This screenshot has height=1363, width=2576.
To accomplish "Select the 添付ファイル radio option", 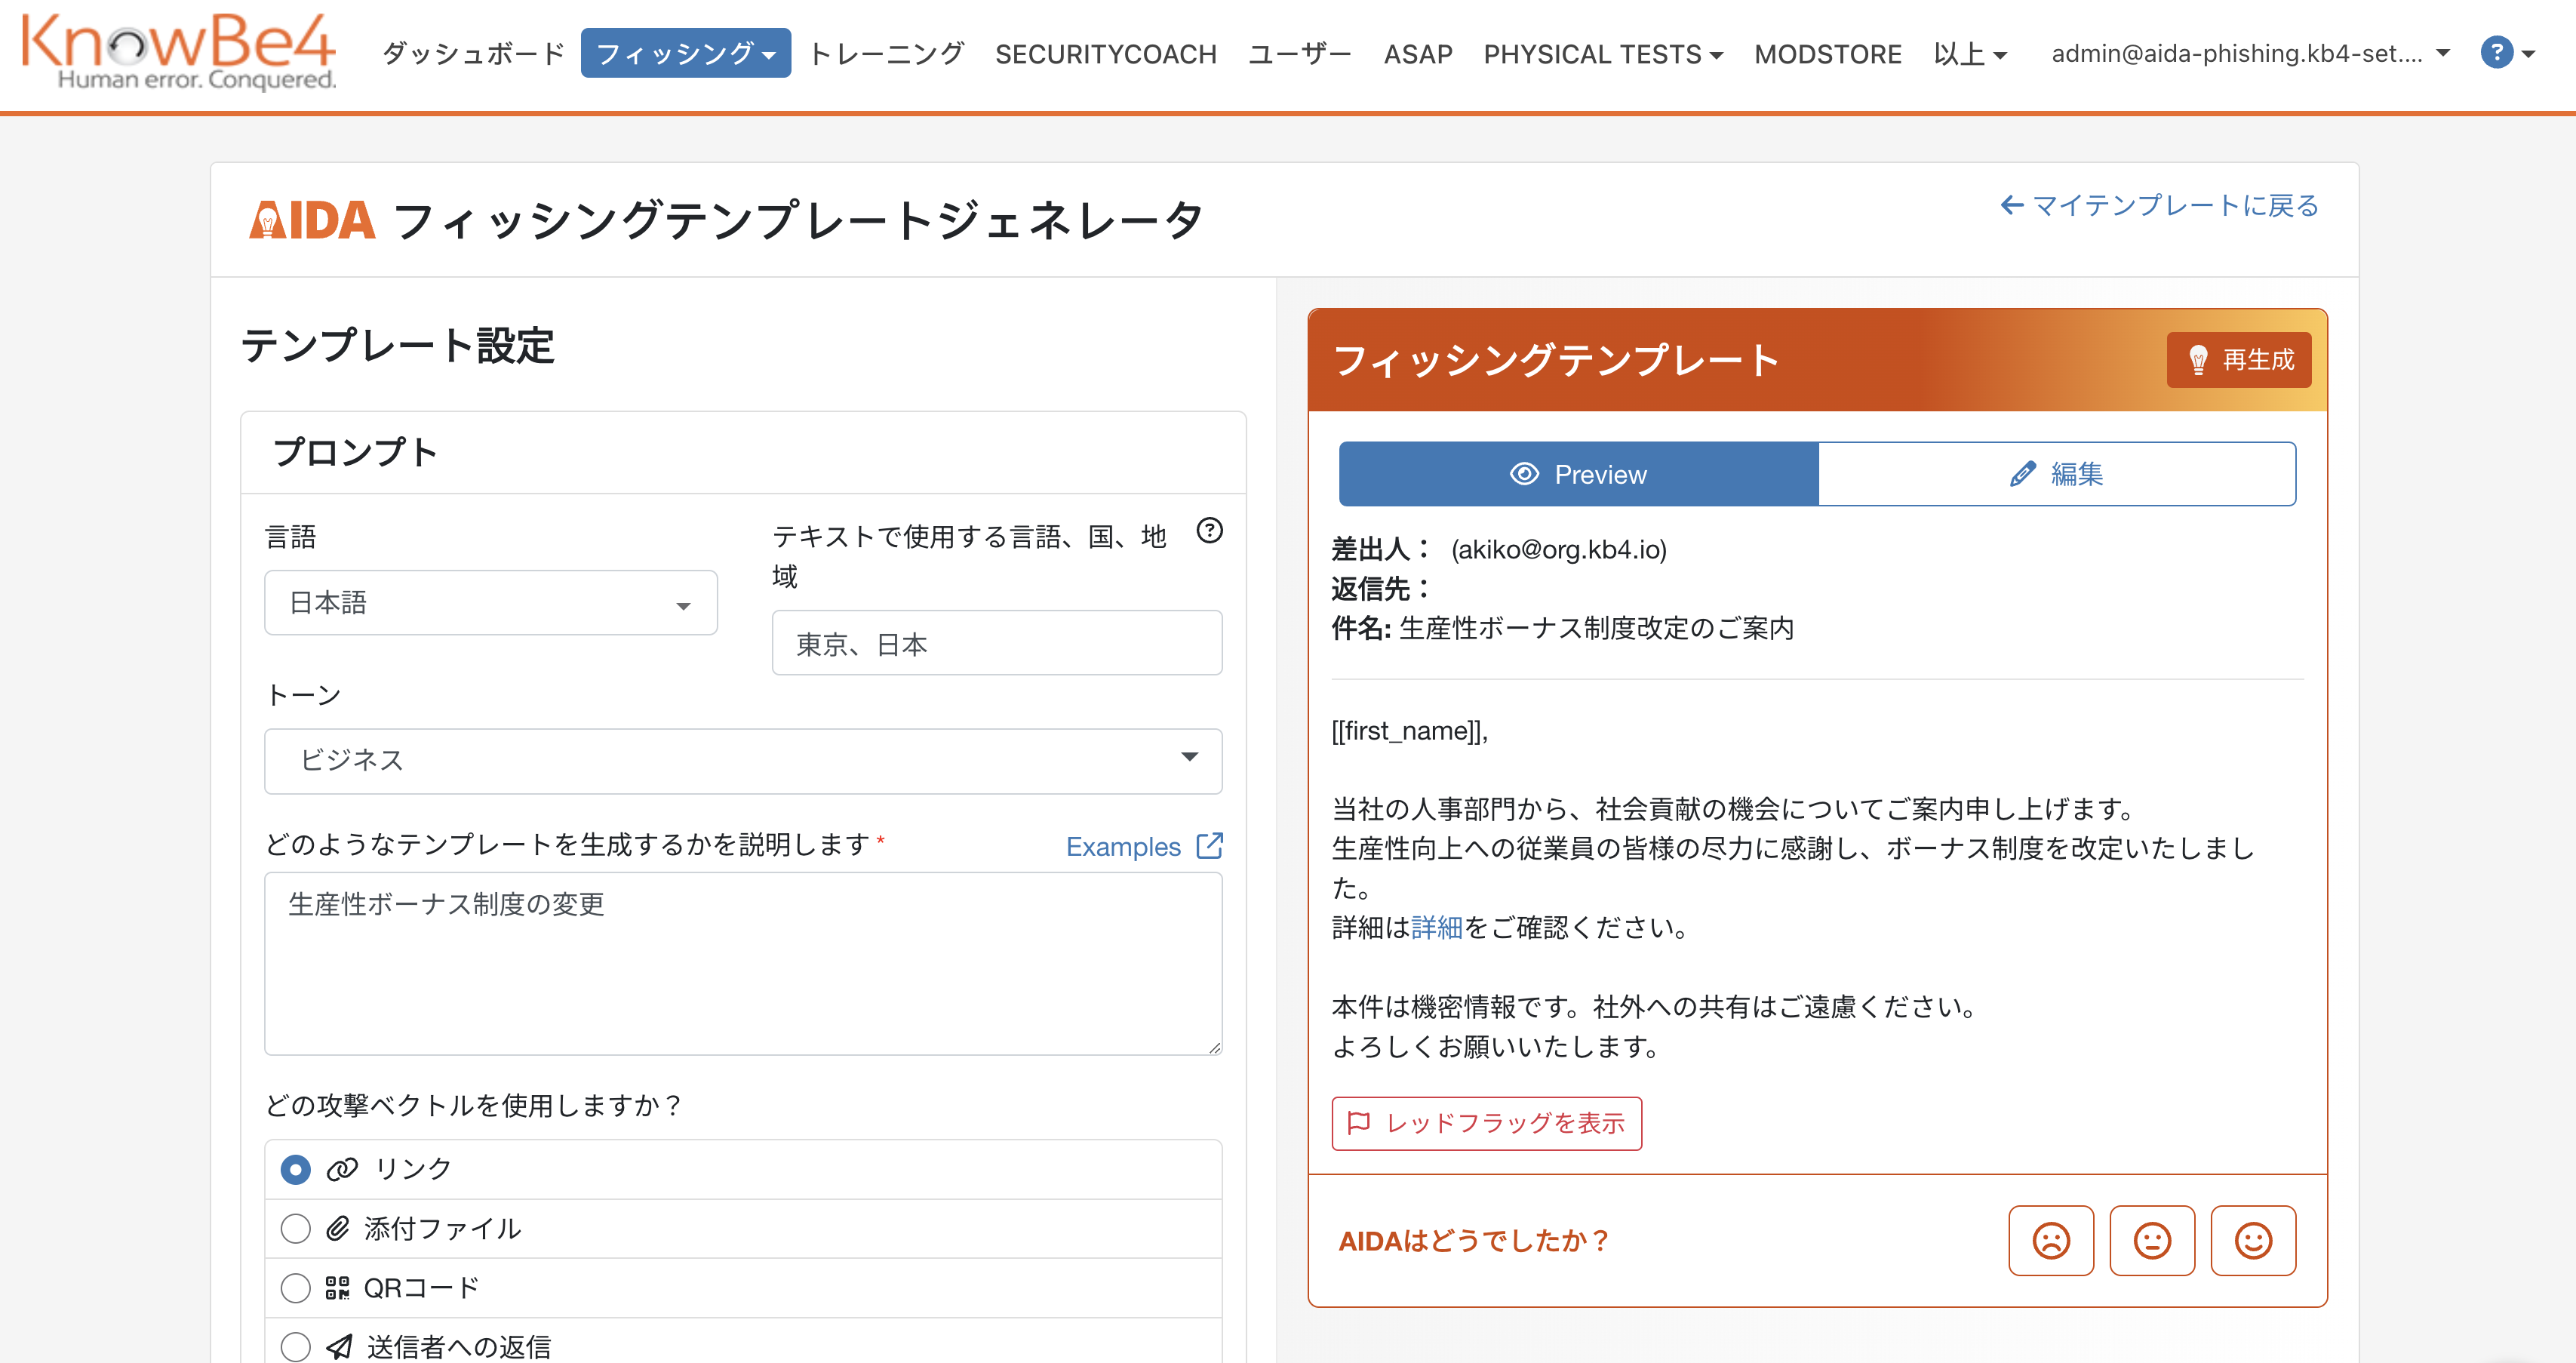I will (x=296, y=1228).
